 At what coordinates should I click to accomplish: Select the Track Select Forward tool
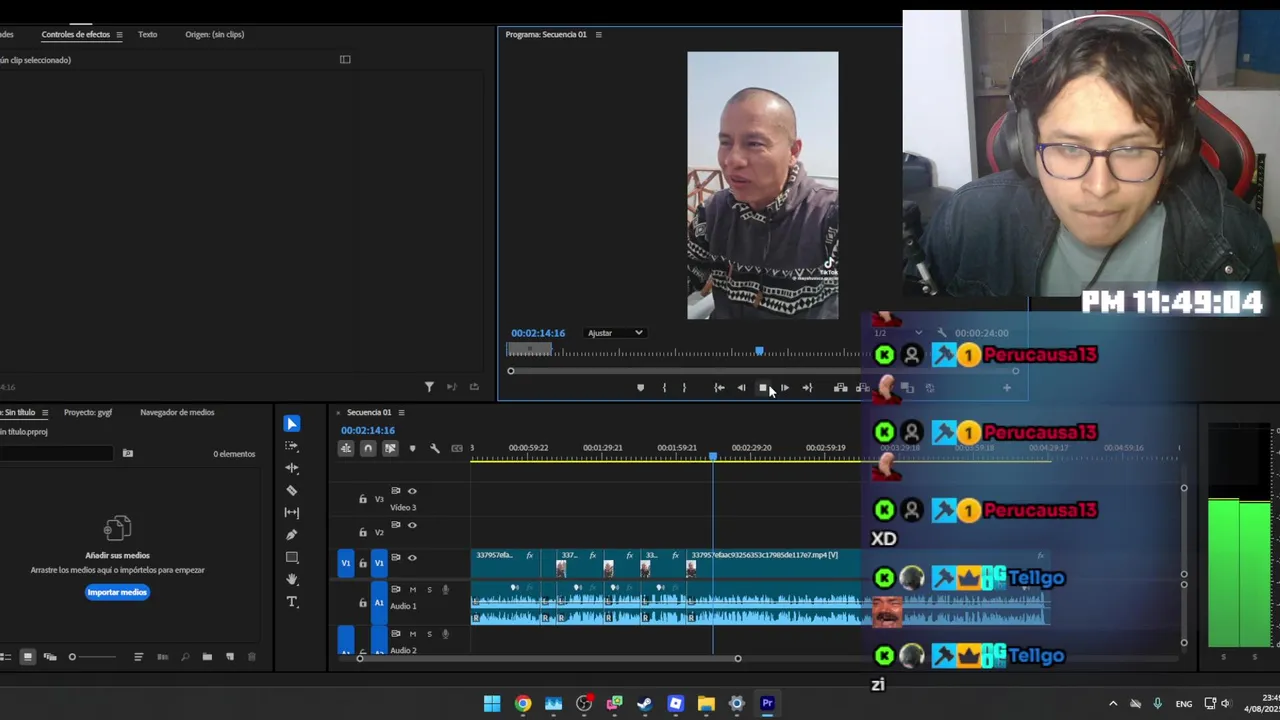pyautogui.click(x=292, y=446)
